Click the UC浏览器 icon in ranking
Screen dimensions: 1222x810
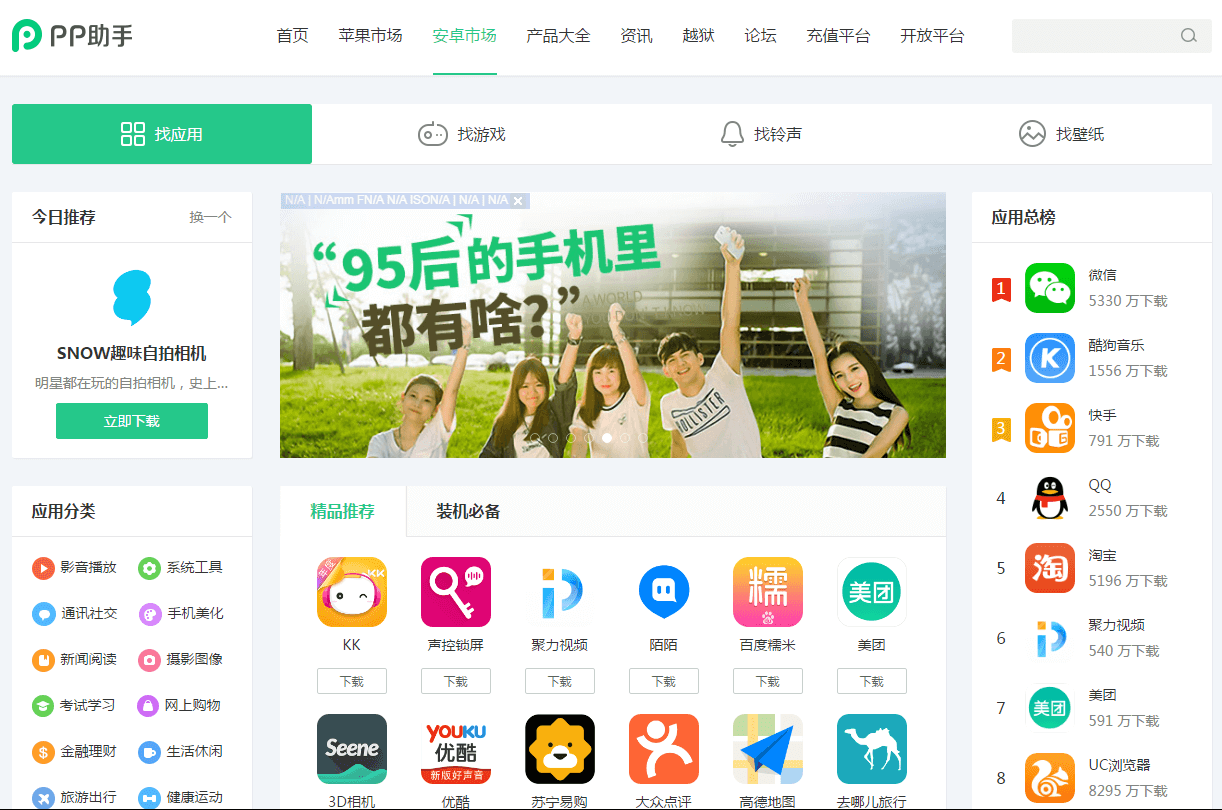(x=1050, y=778)
